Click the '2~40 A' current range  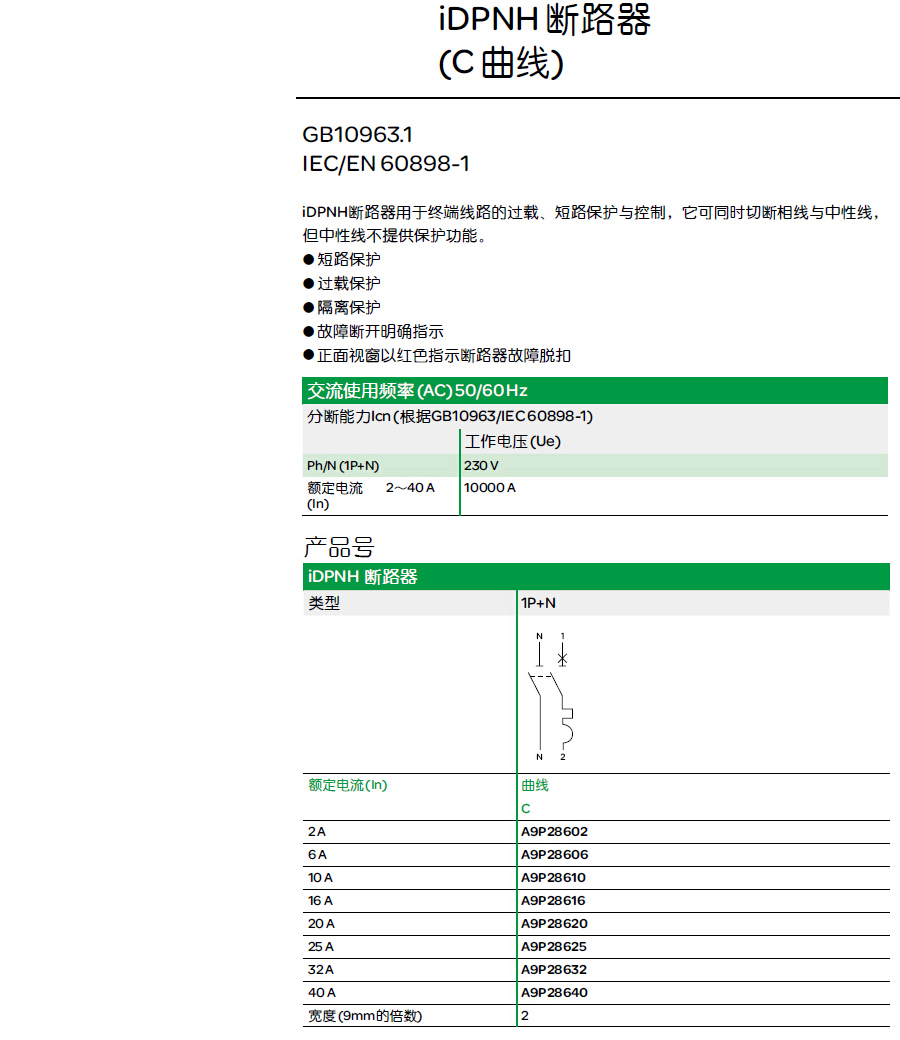[410, 488]
